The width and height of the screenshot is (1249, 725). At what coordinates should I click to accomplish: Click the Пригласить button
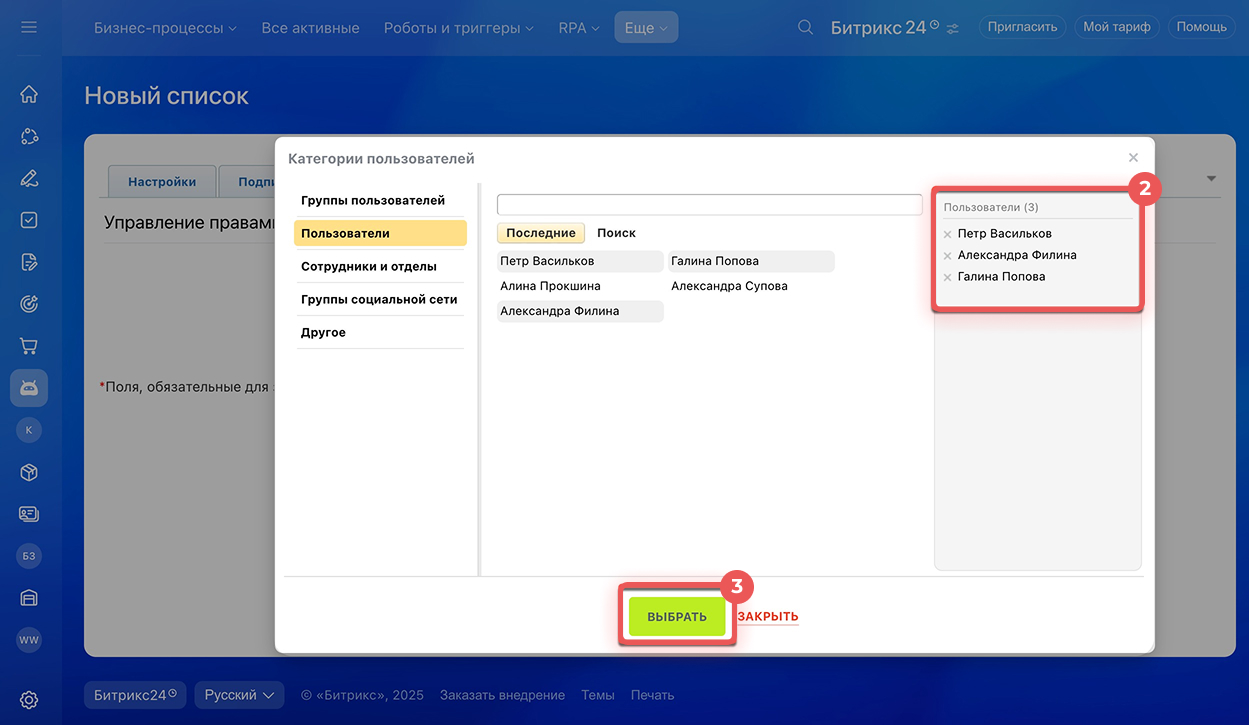coord(1022,27)
